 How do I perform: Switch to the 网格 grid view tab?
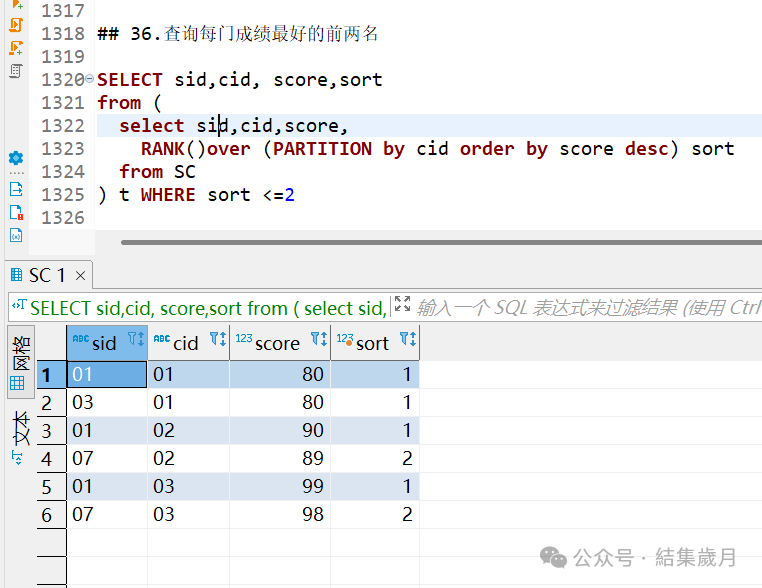coord(21,363)
